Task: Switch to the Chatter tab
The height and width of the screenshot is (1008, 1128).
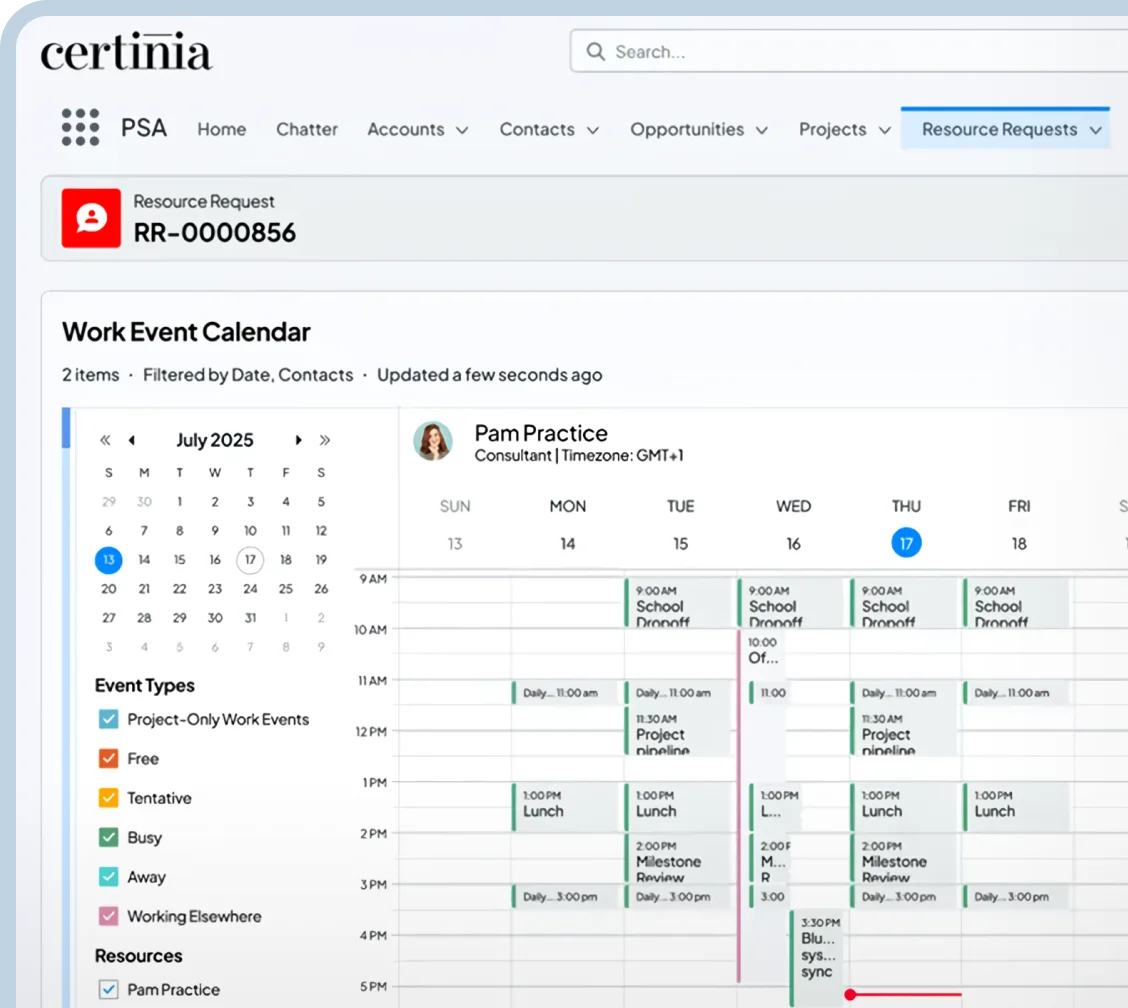Action: tap(307, 129)
